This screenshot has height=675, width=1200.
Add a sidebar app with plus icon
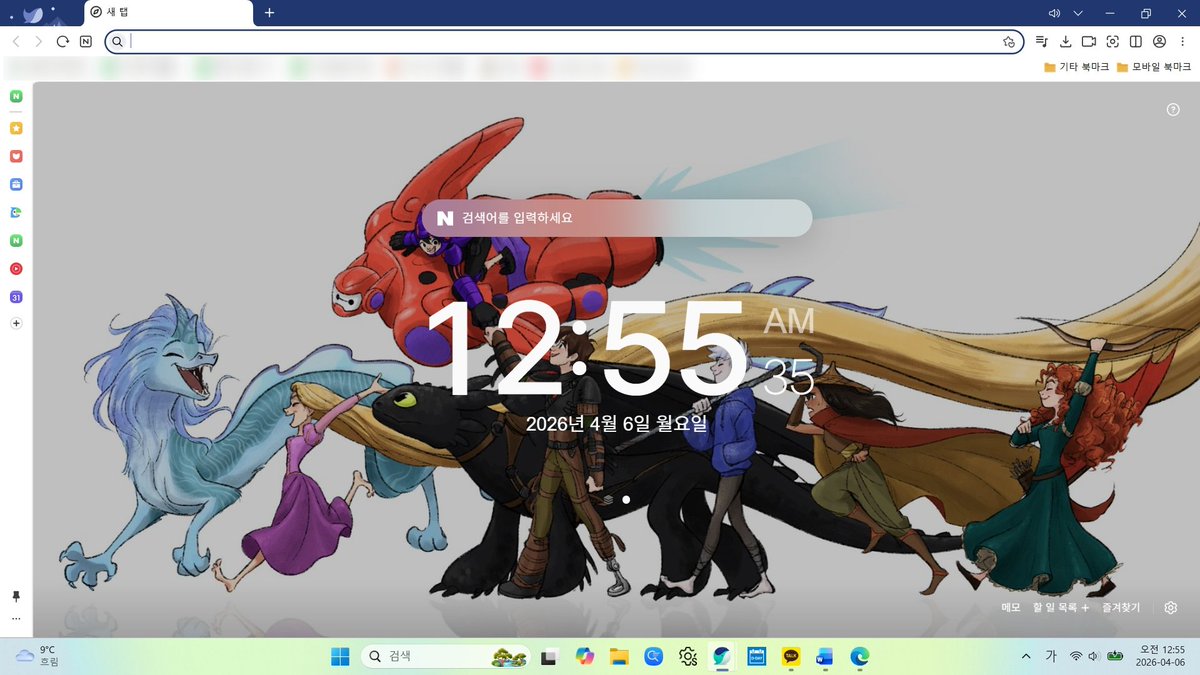(x=16, y=324)
